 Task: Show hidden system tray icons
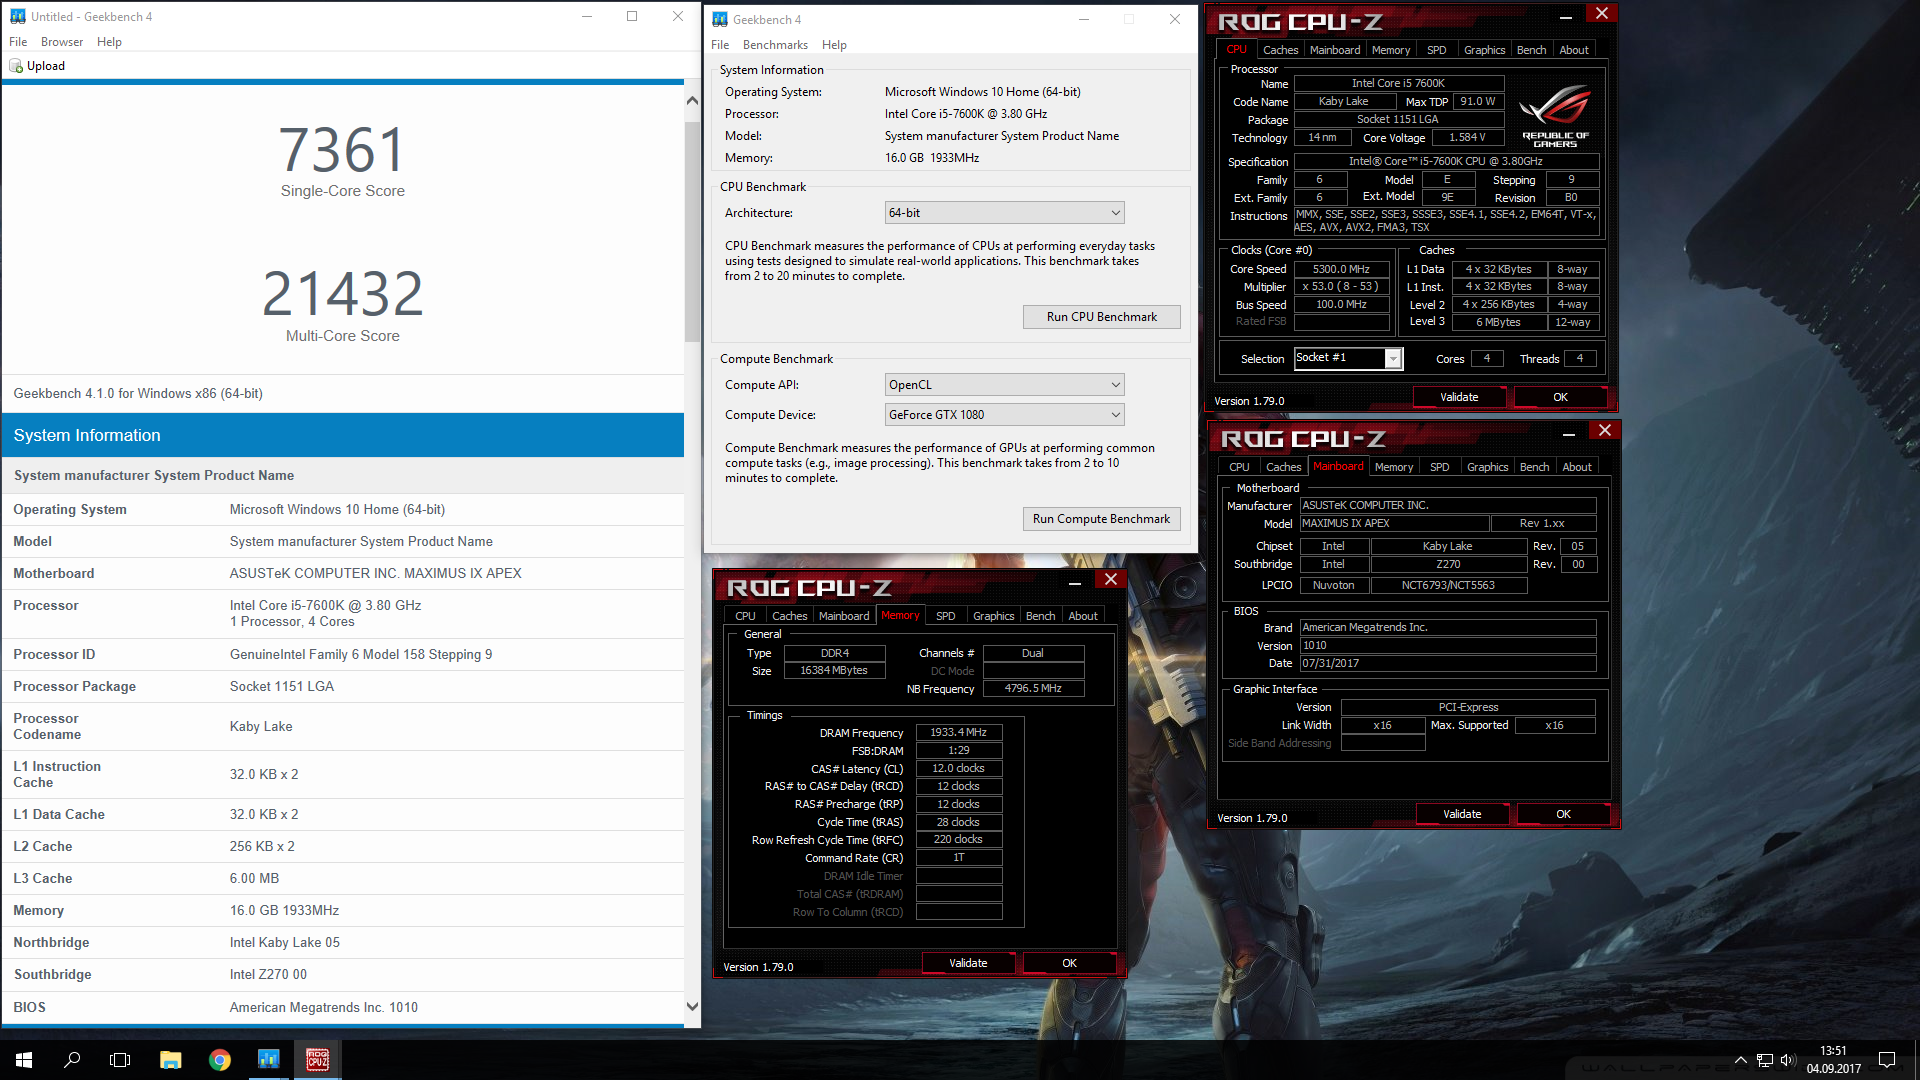coord(1740,1060)
